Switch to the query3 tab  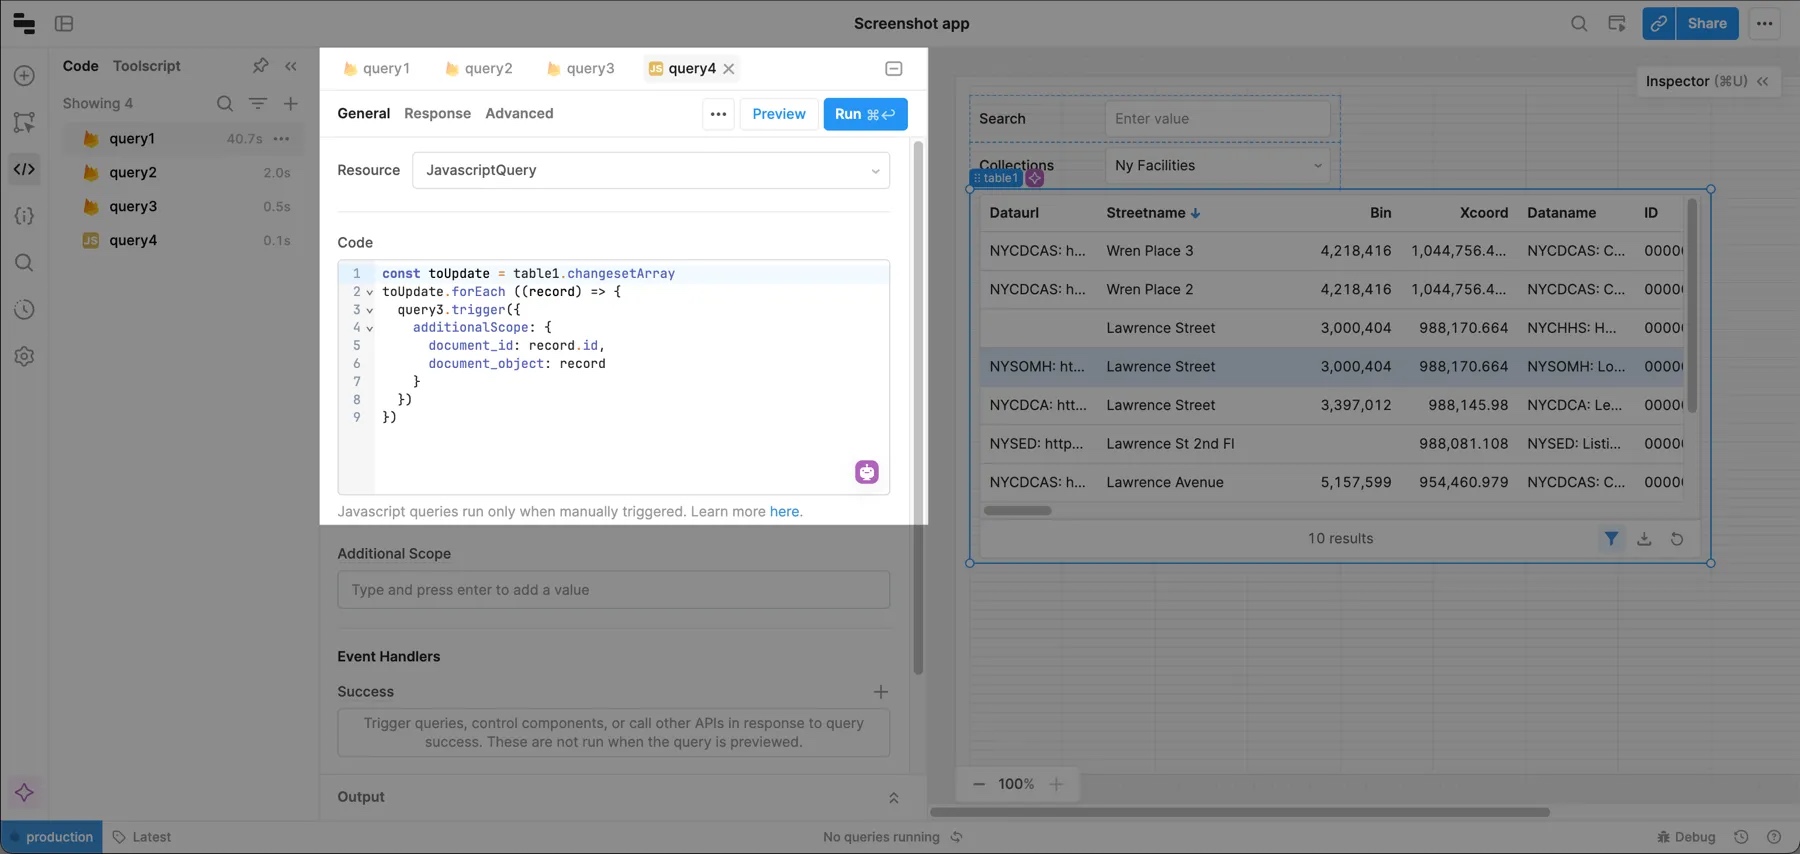(x=581, y=69)
